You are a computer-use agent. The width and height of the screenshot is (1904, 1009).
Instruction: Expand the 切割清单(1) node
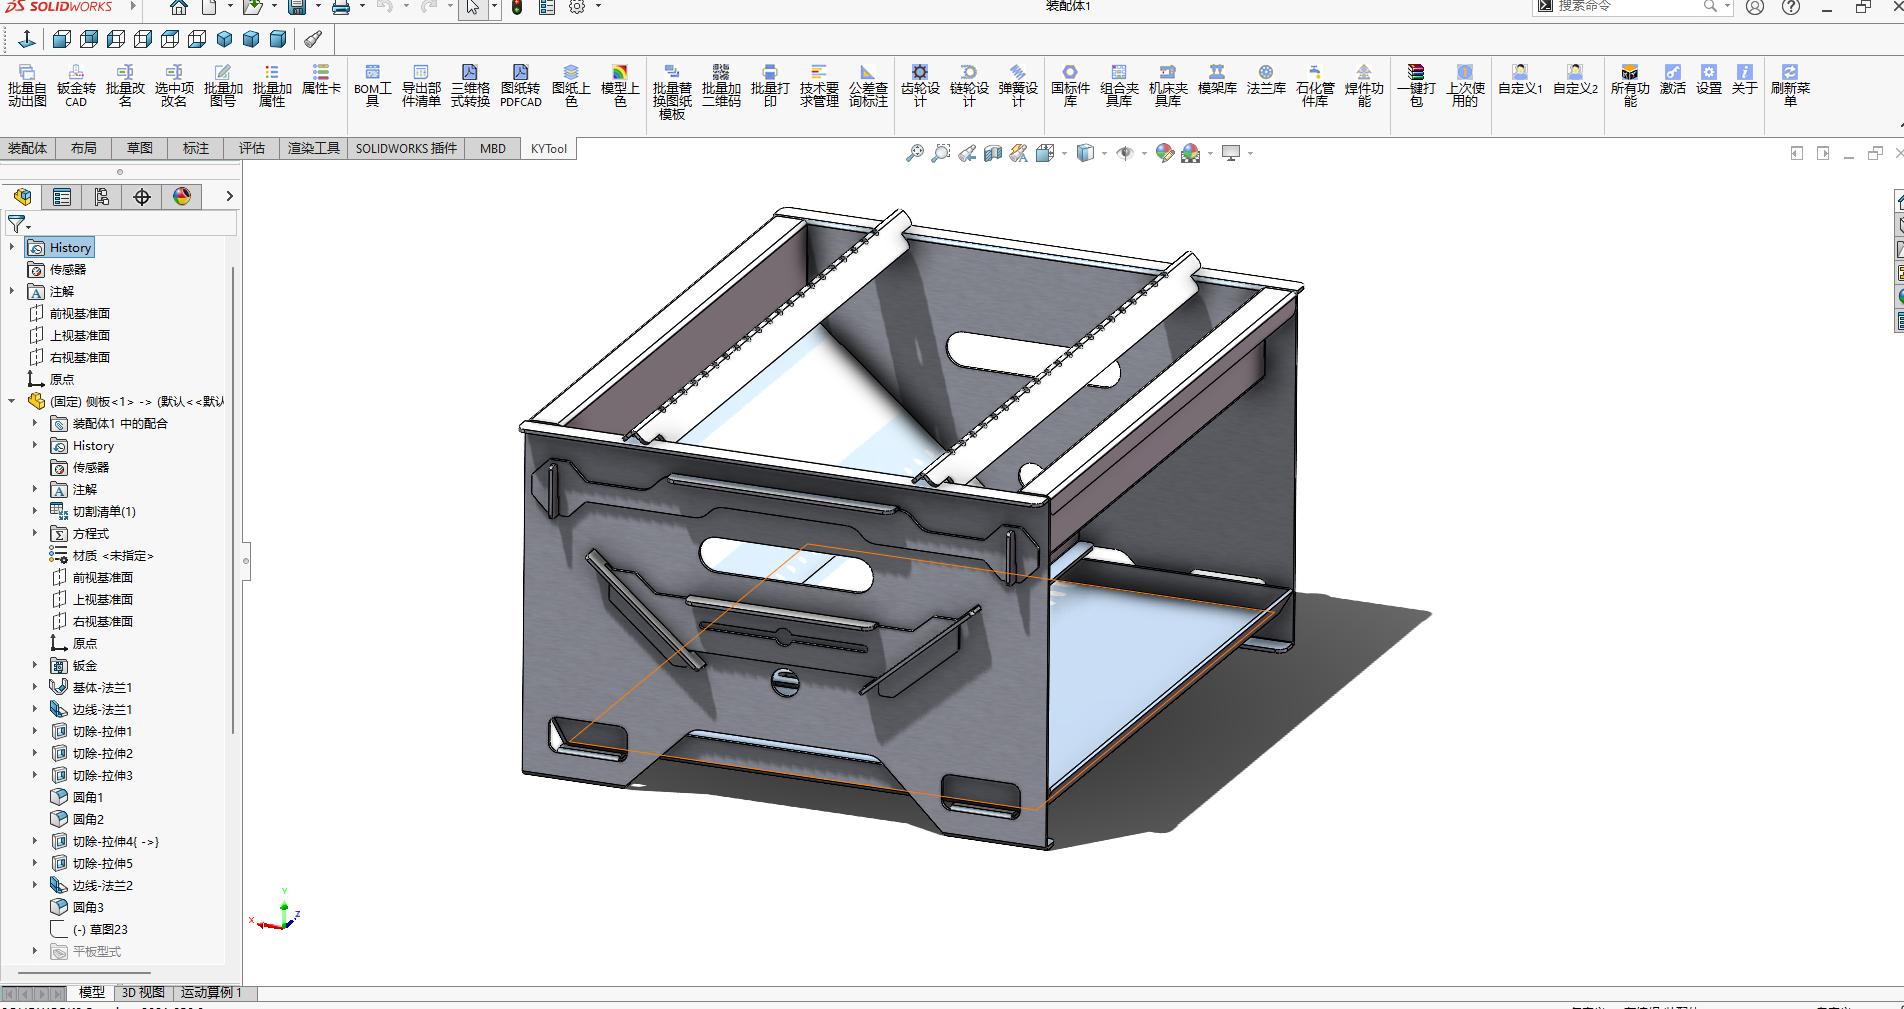pyautogui.click(x=35, y=511)
